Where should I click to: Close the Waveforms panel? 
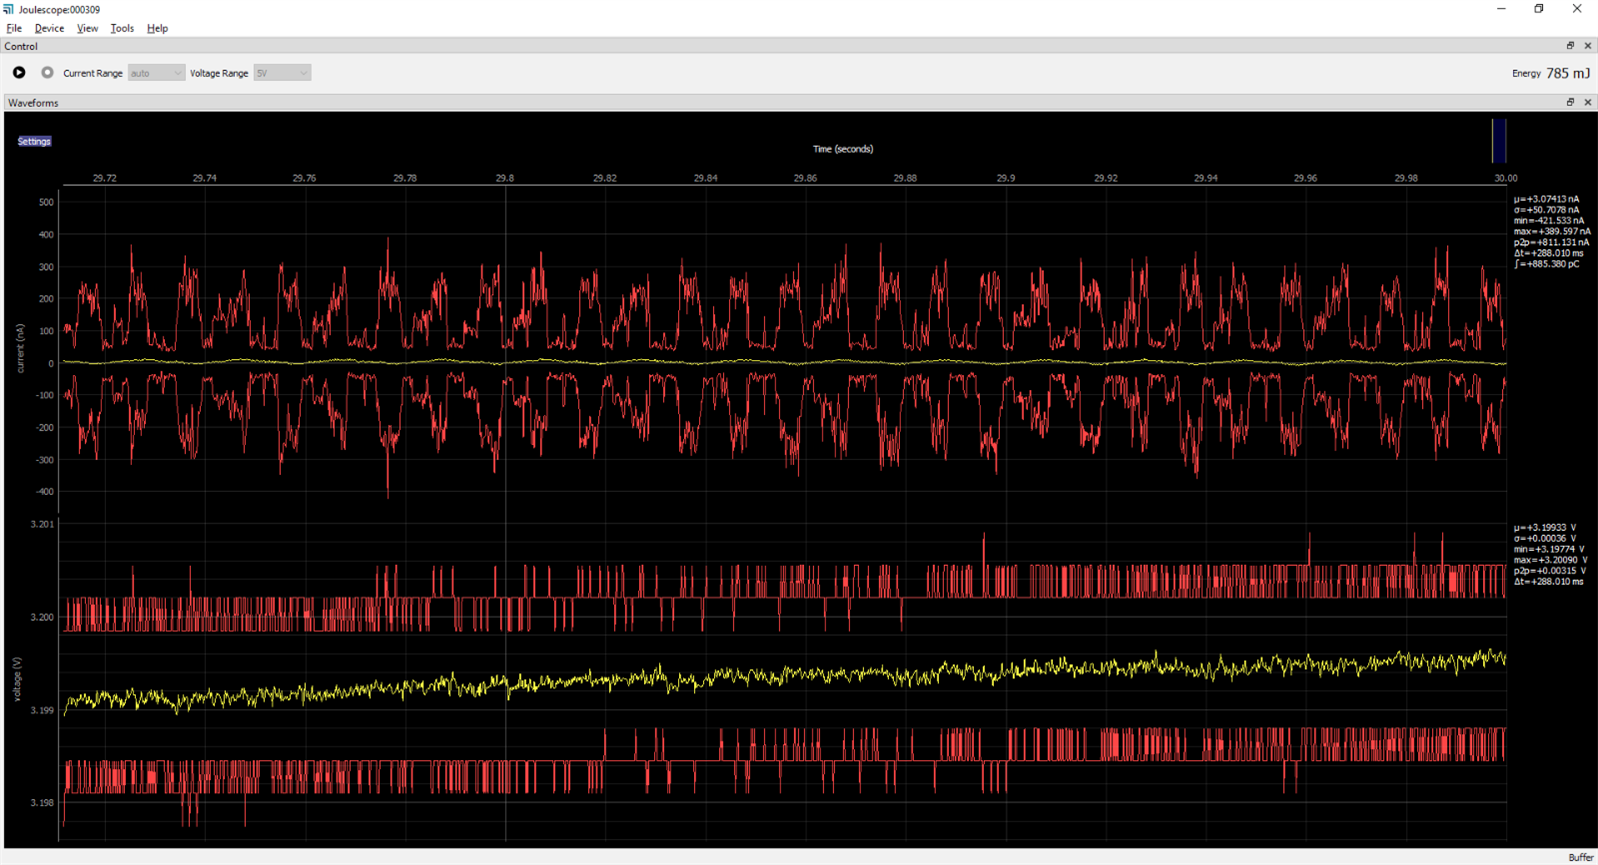(1587, 103)
